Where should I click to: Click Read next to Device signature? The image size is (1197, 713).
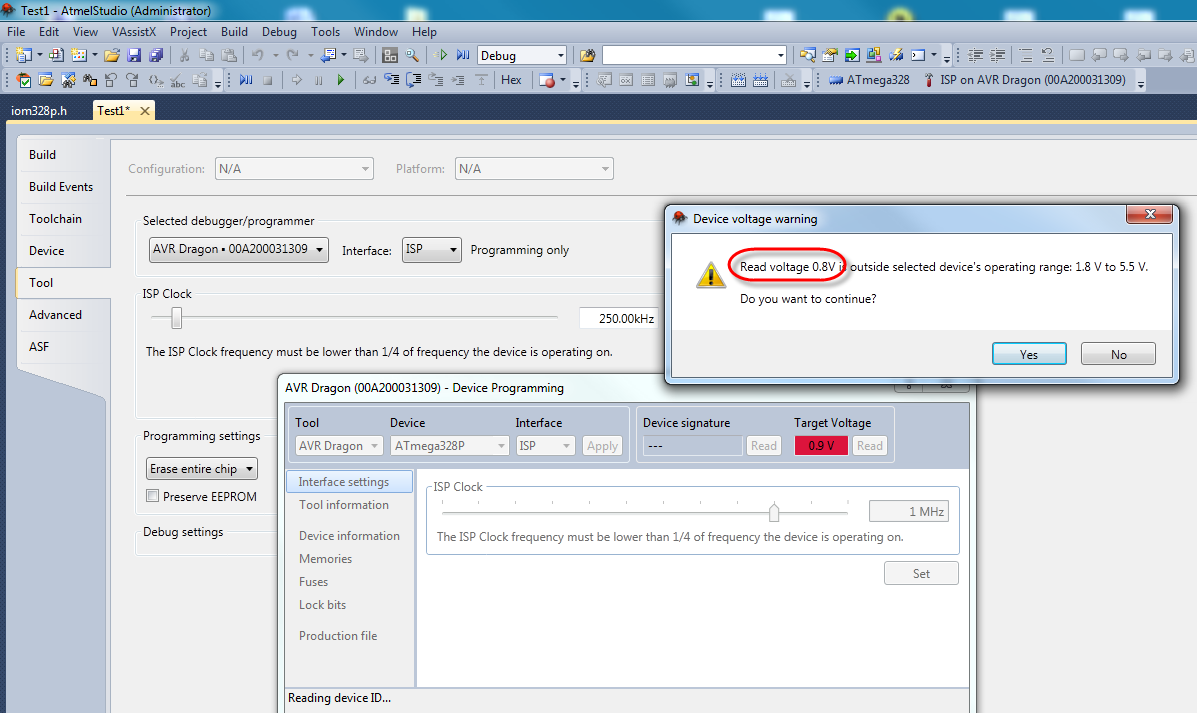tap(763, 446)
